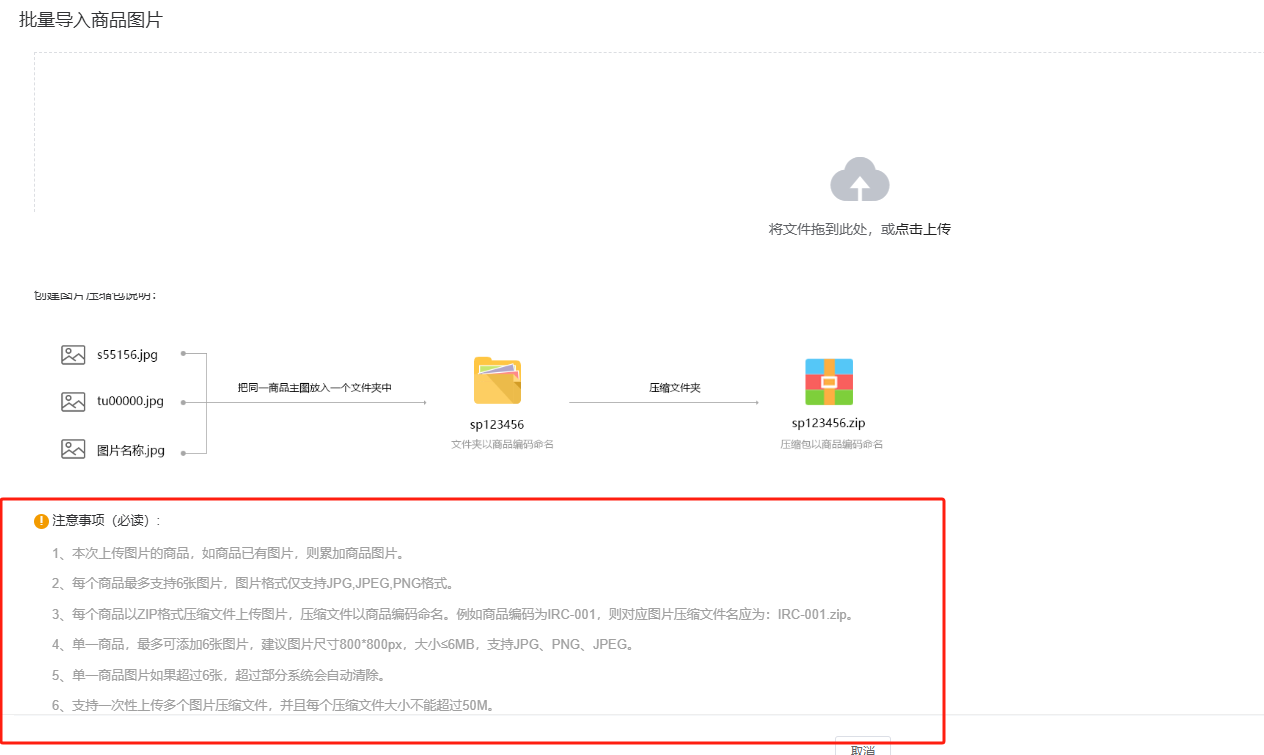Click the image icon beside 图片名称.jpg

click(x=73, y=450)
